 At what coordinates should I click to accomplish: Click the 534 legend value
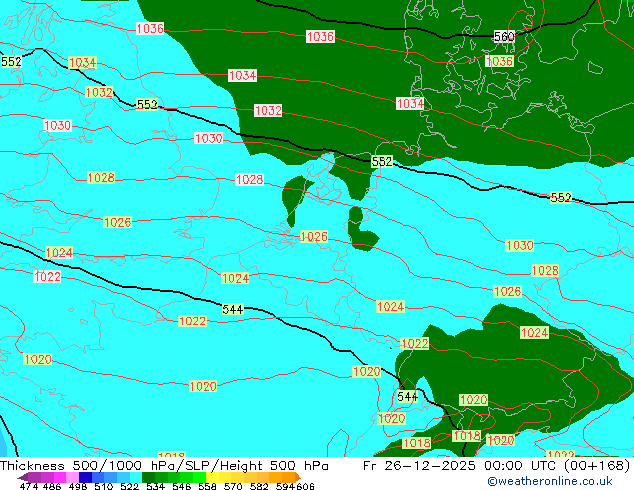click(155, 486)
